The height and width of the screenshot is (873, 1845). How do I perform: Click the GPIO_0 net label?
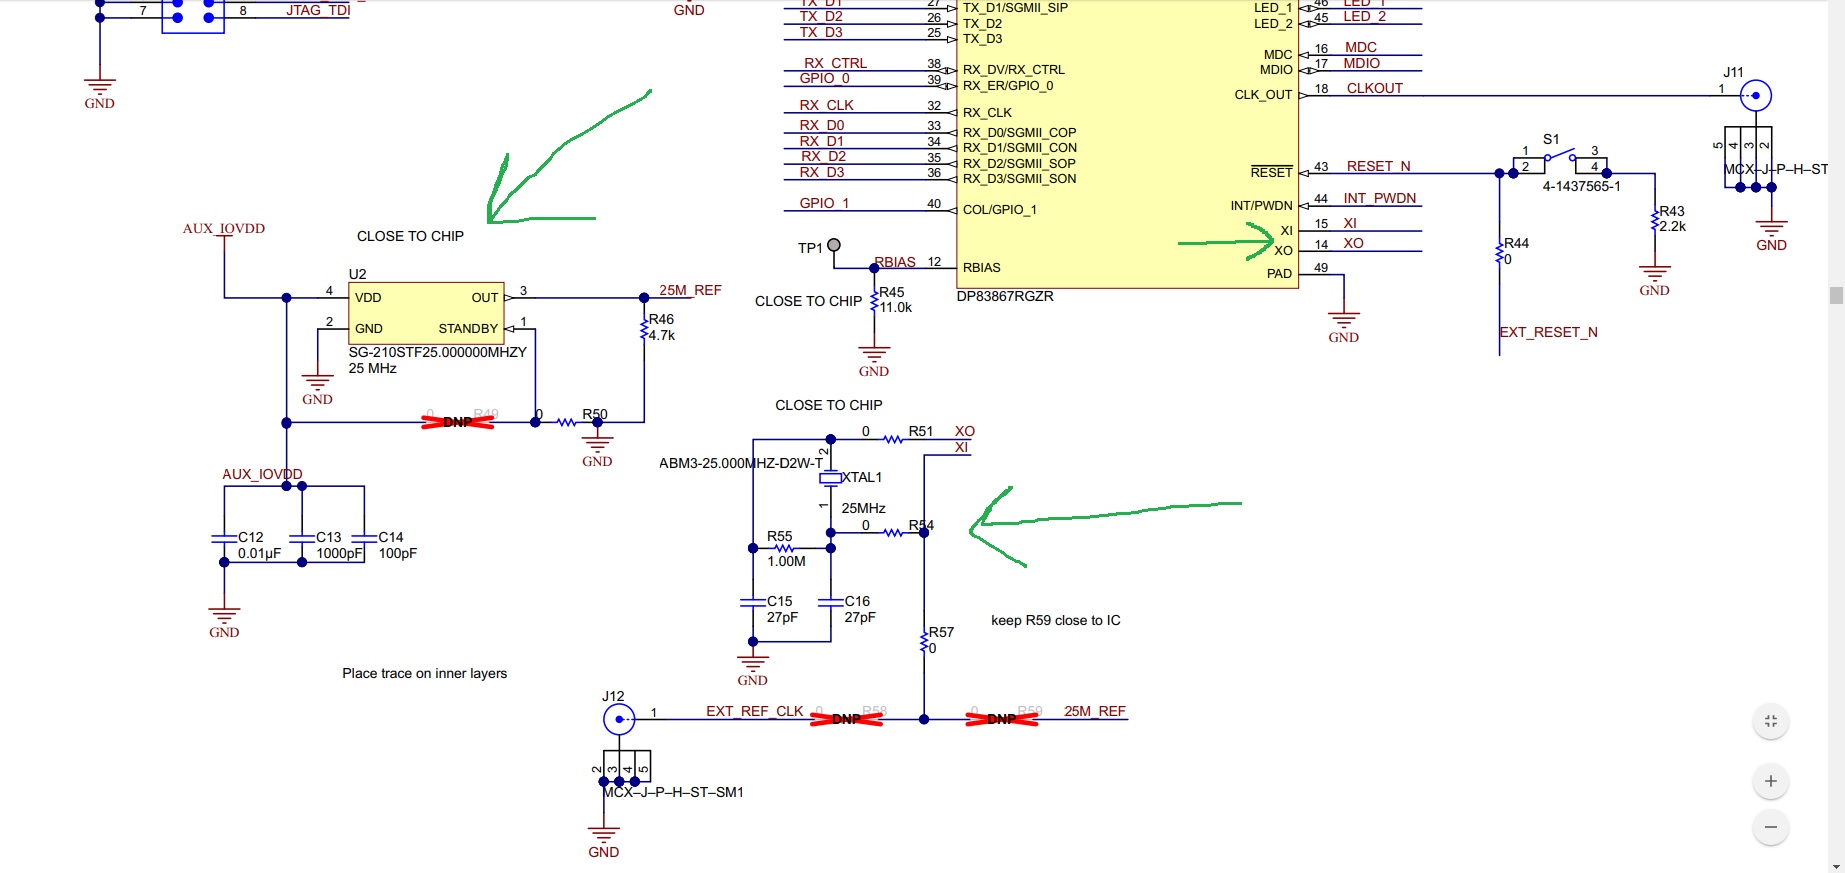(824, 78)
